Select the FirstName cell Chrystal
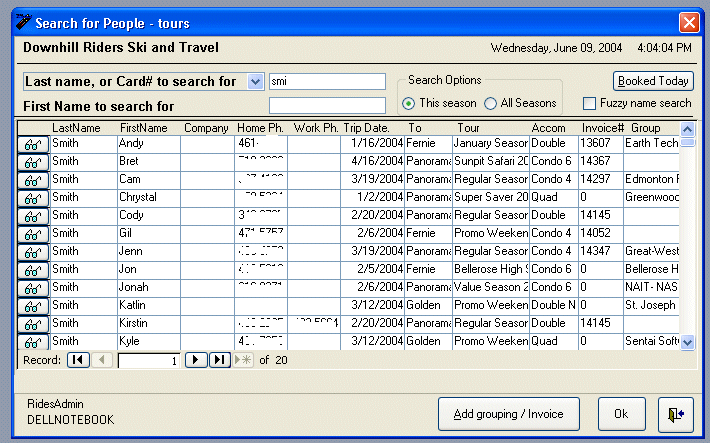The image size is (710, 443). (149, 197)
